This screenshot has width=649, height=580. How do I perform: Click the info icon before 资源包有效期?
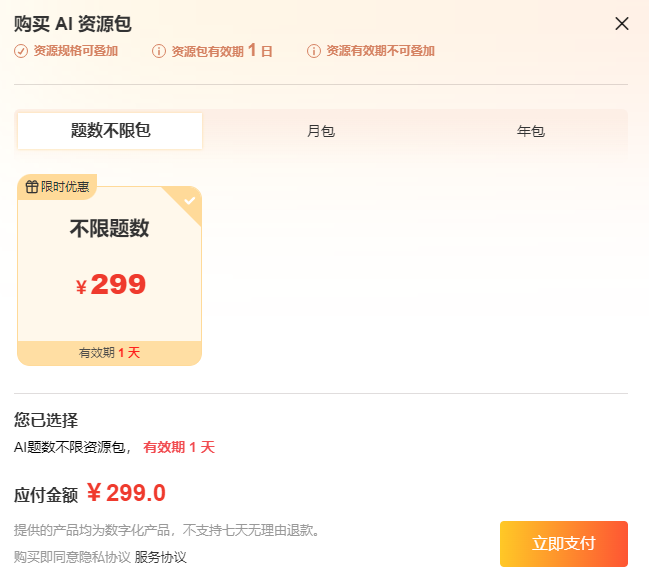pos(159,51)
